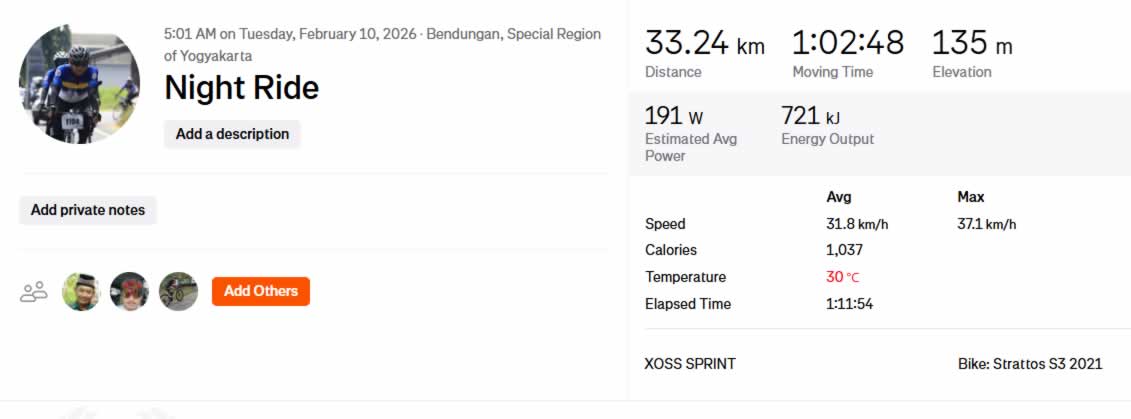Click the group athletes icon
The image size is (1131, 419).
coord(34,291)
